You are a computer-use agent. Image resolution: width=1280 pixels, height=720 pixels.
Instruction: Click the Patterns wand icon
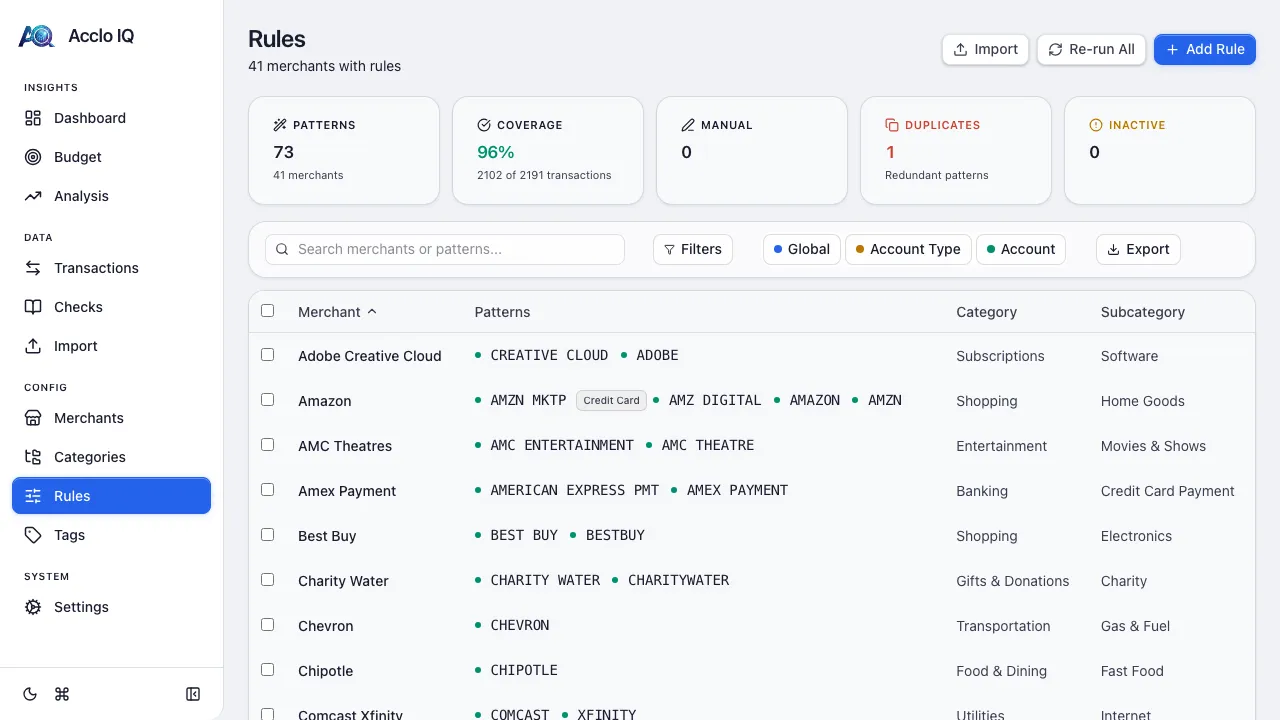coord(280,125)
